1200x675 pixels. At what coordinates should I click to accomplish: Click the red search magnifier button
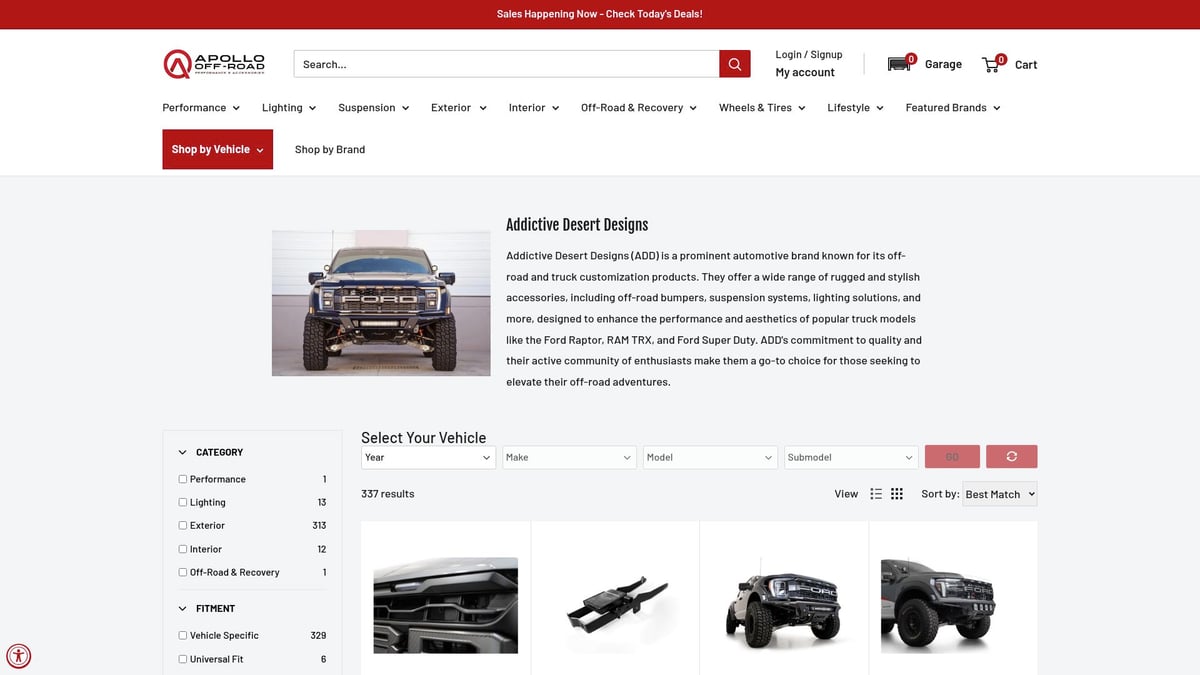click(734, 64)
